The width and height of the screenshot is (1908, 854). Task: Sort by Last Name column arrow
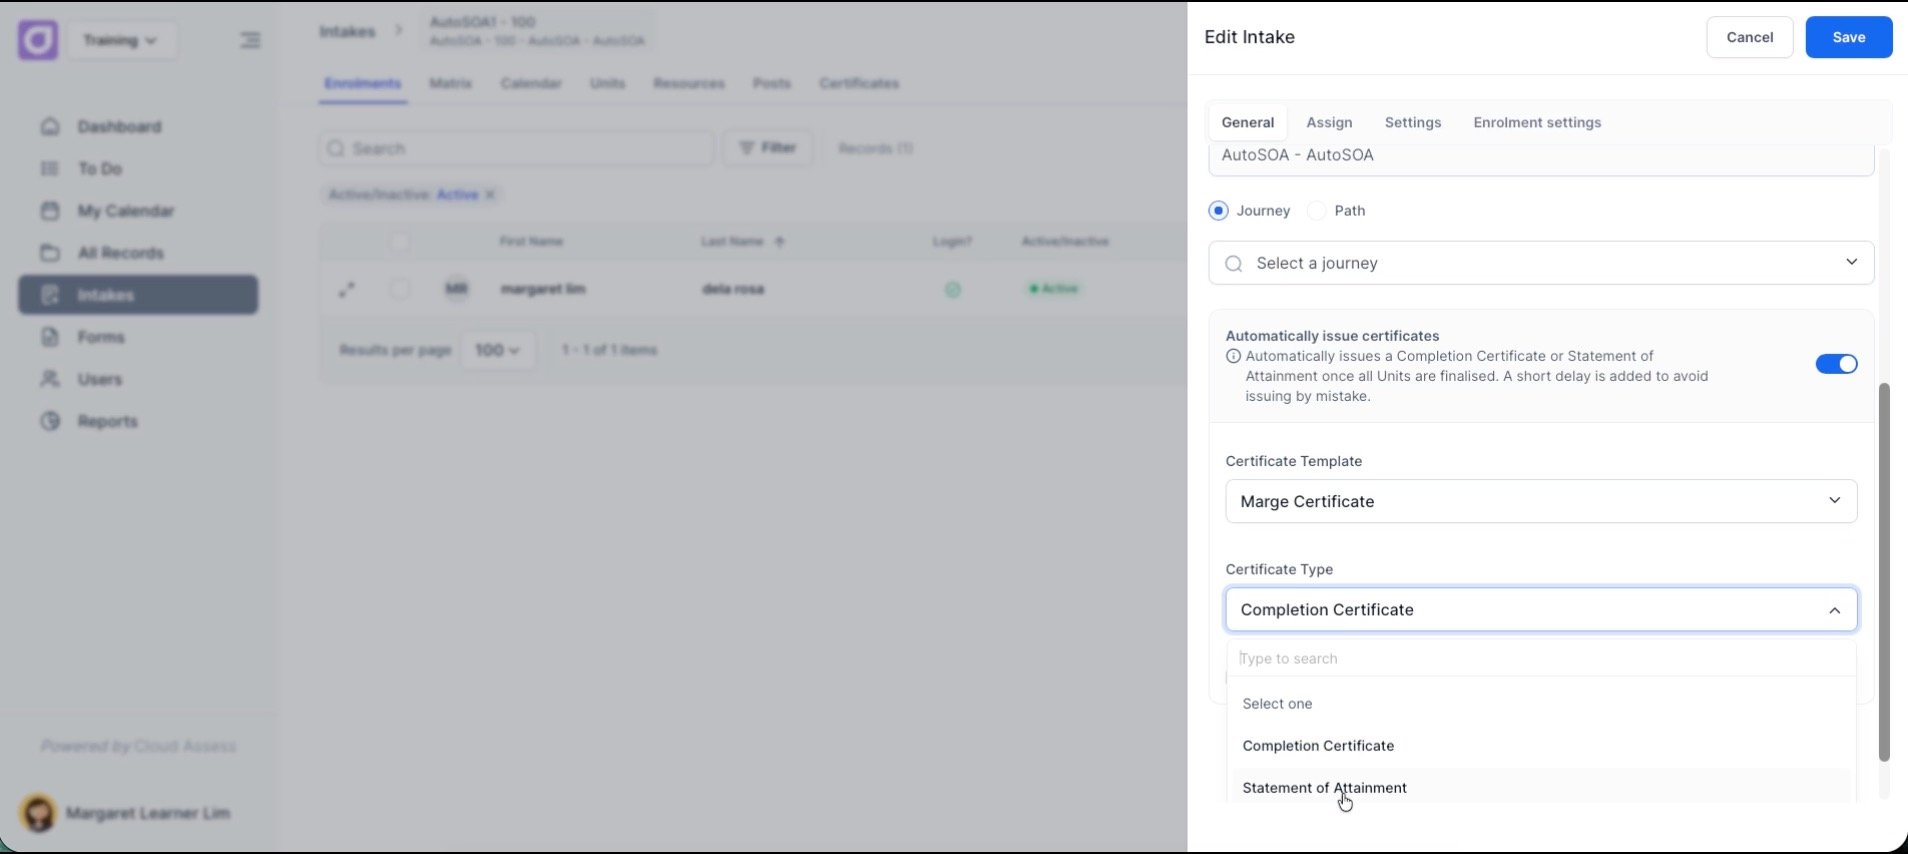[780, 242]
